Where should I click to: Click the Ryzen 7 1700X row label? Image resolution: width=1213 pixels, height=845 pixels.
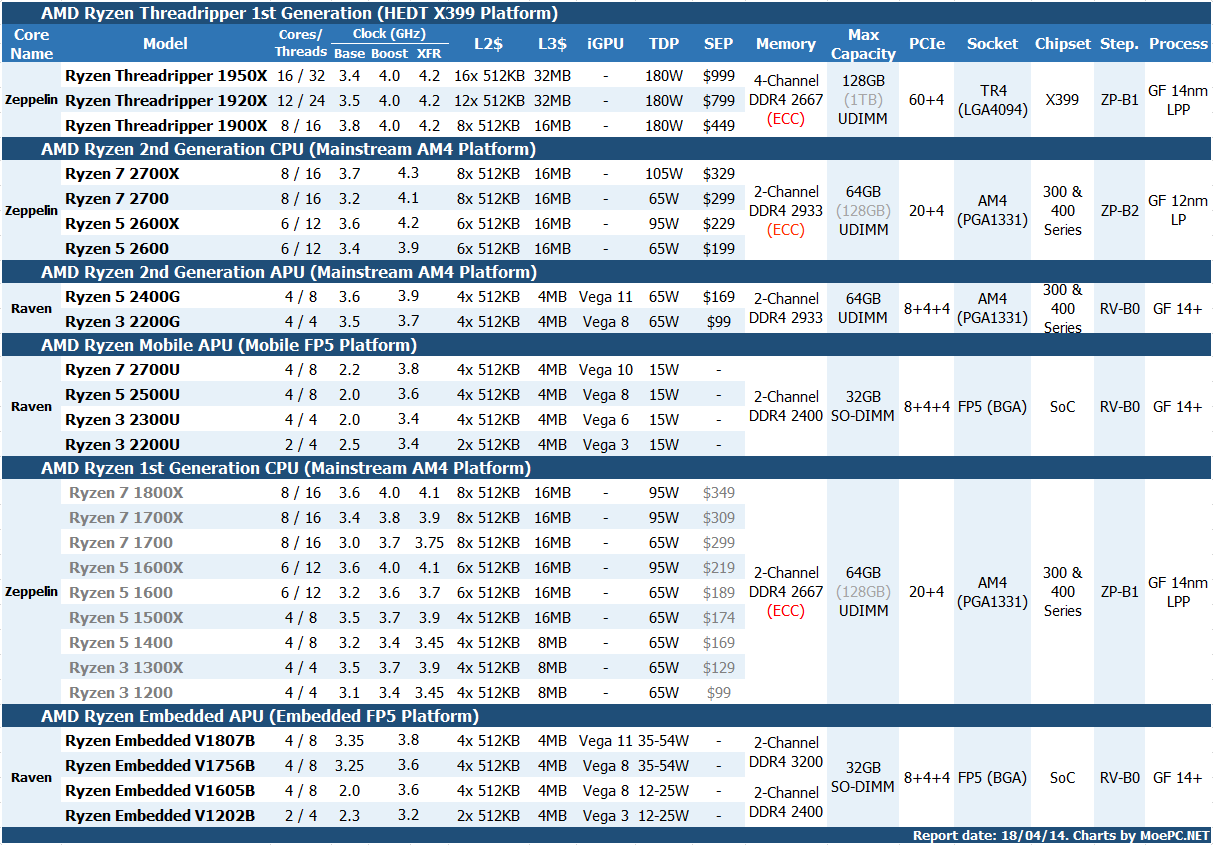[126, 518]
